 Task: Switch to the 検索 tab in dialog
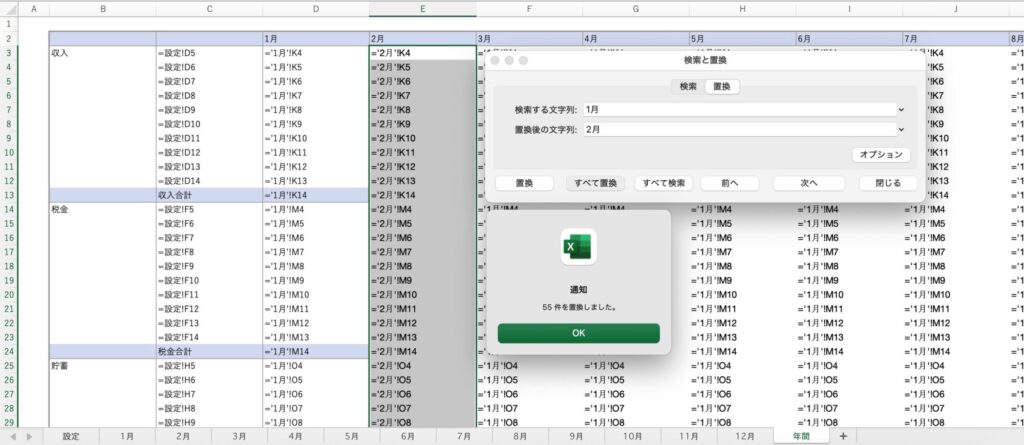click(x=688, y=87)
